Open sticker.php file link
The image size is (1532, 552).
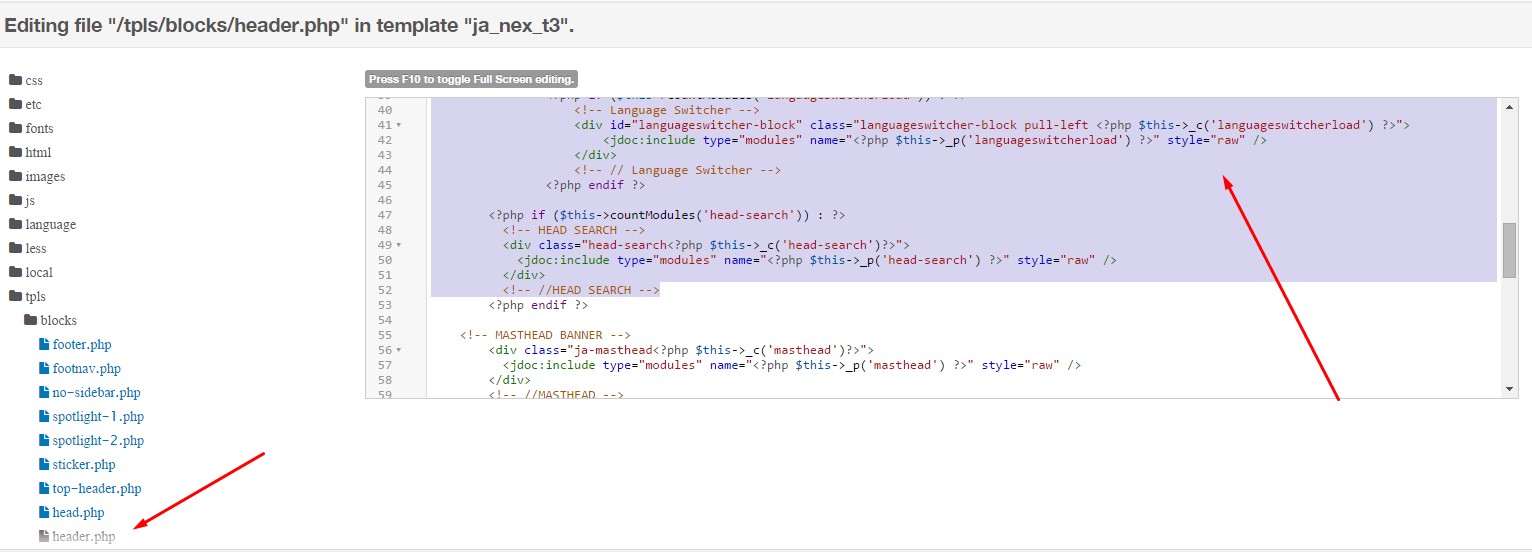pyautogui.click(x=84, y=465)
